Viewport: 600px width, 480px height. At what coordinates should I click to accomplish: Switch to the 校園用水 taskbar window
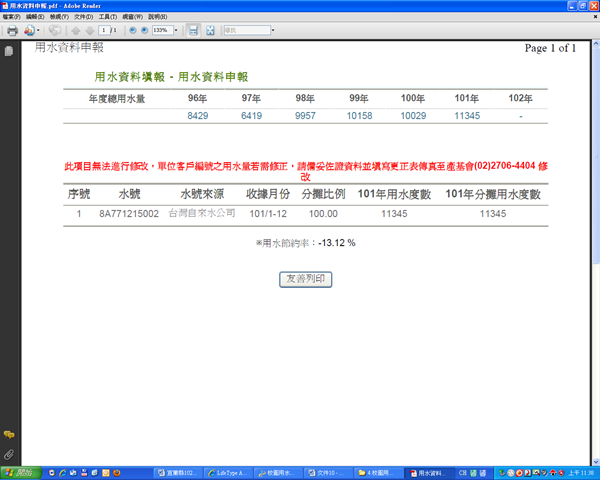click(x=277, y=473)
